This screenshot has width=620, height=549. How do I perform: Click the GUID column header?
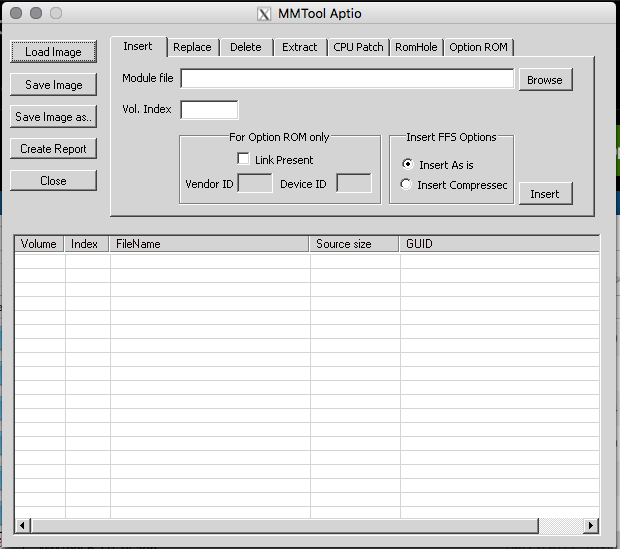499,244
